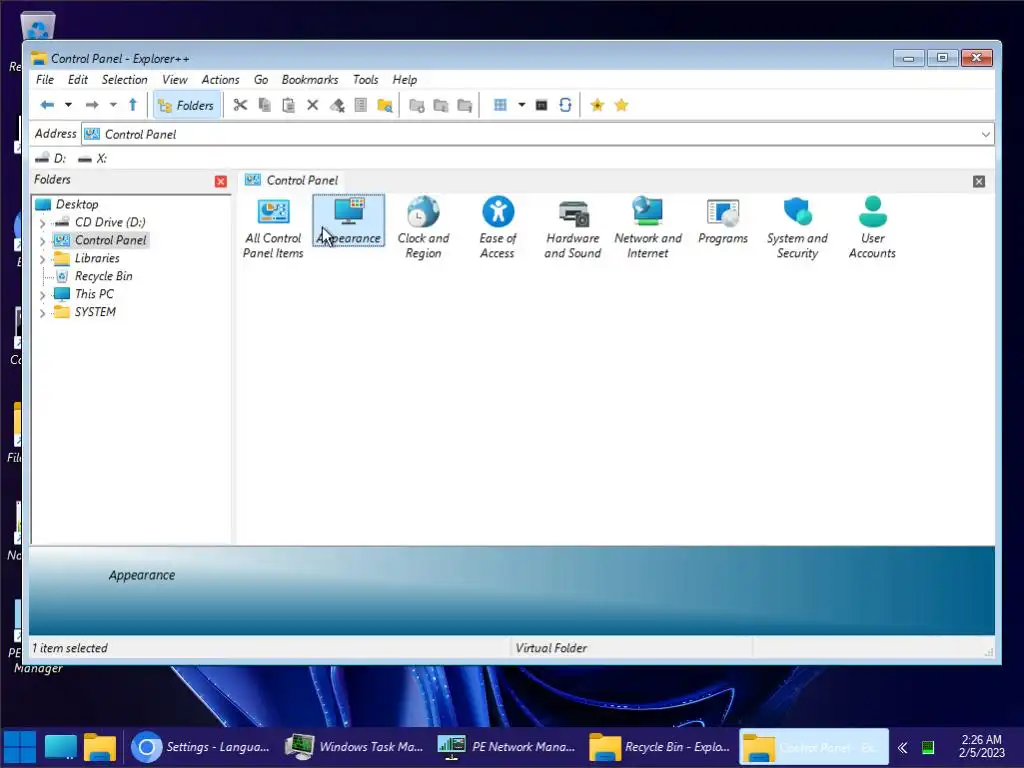Close the Folders pane with red X
The image size is (1024, 768).
221,182
